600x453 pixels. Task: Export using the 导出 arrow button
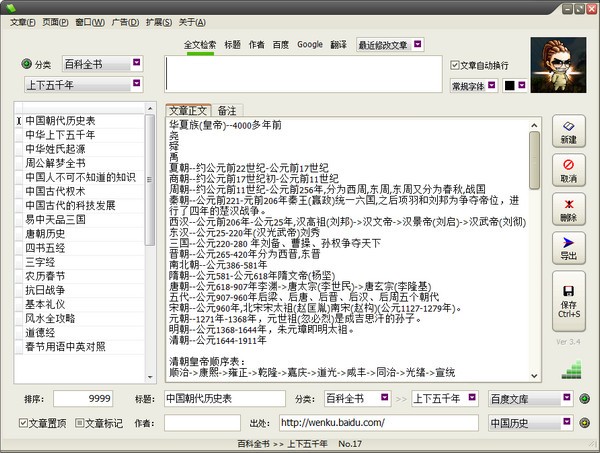click(x=568, y=248)
